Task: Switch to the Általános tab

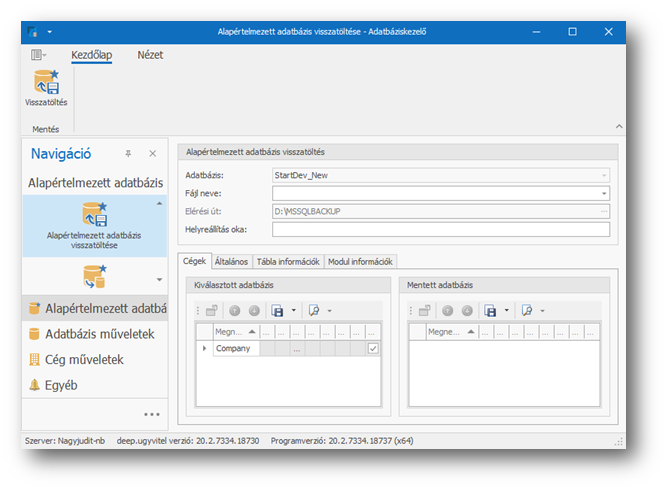Action: [231, 261]
